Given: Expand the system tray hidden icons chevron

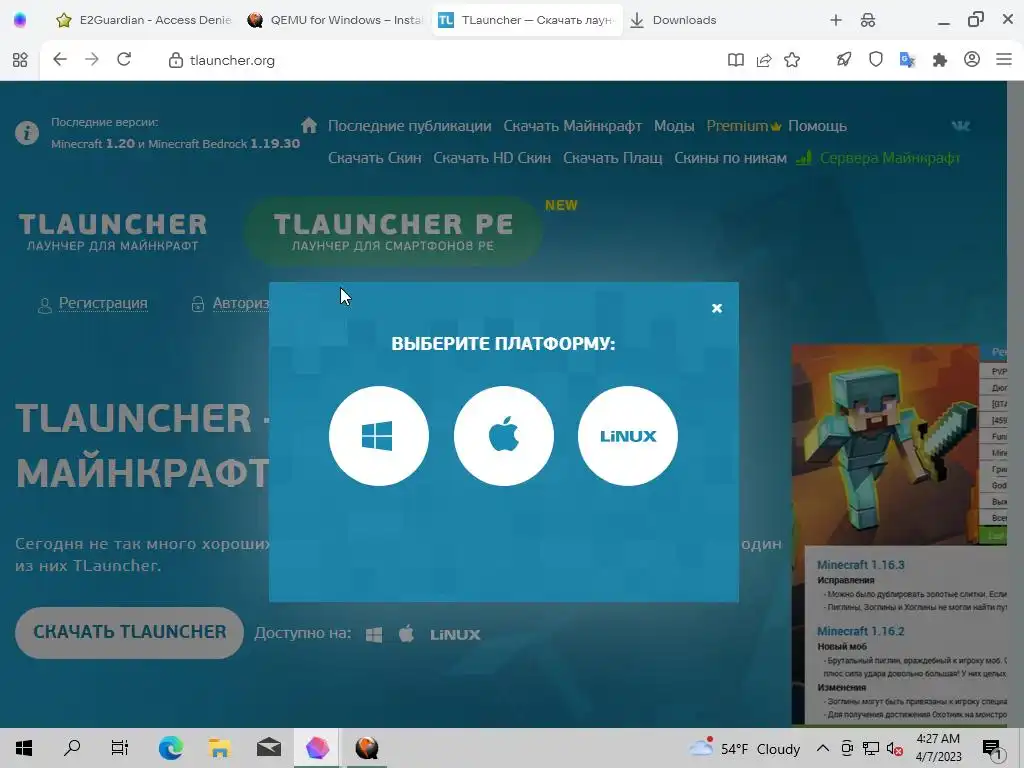Looking at the screenshot, I should pyautogui.click(x=823, y=748).
